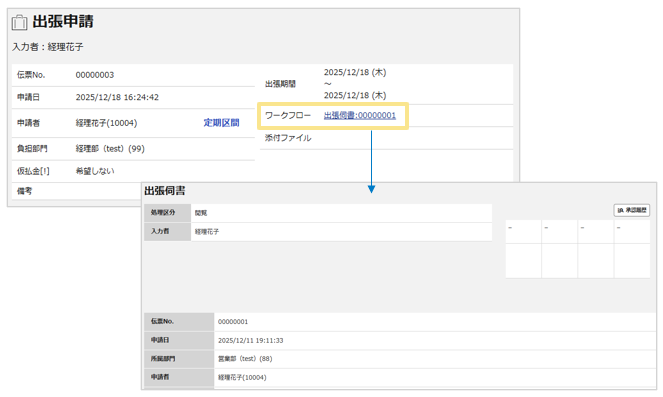The height and width of the screenshot is (397, 663).
Task: Select 経理花子 in 出張伺書 入力者 row
Action: coord(207,232)
